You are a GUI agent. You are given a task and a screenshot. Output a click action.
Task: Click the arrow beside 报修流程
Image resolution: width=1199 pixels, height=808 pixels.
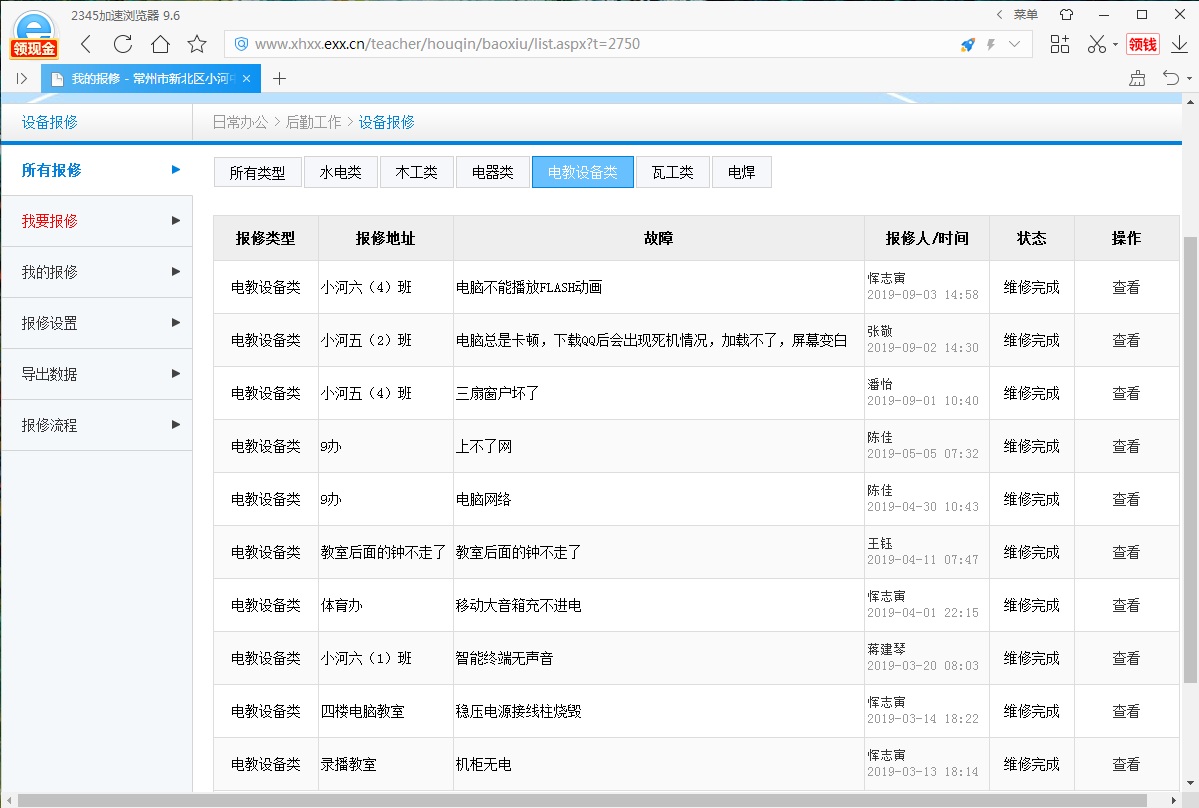[176, 424]
